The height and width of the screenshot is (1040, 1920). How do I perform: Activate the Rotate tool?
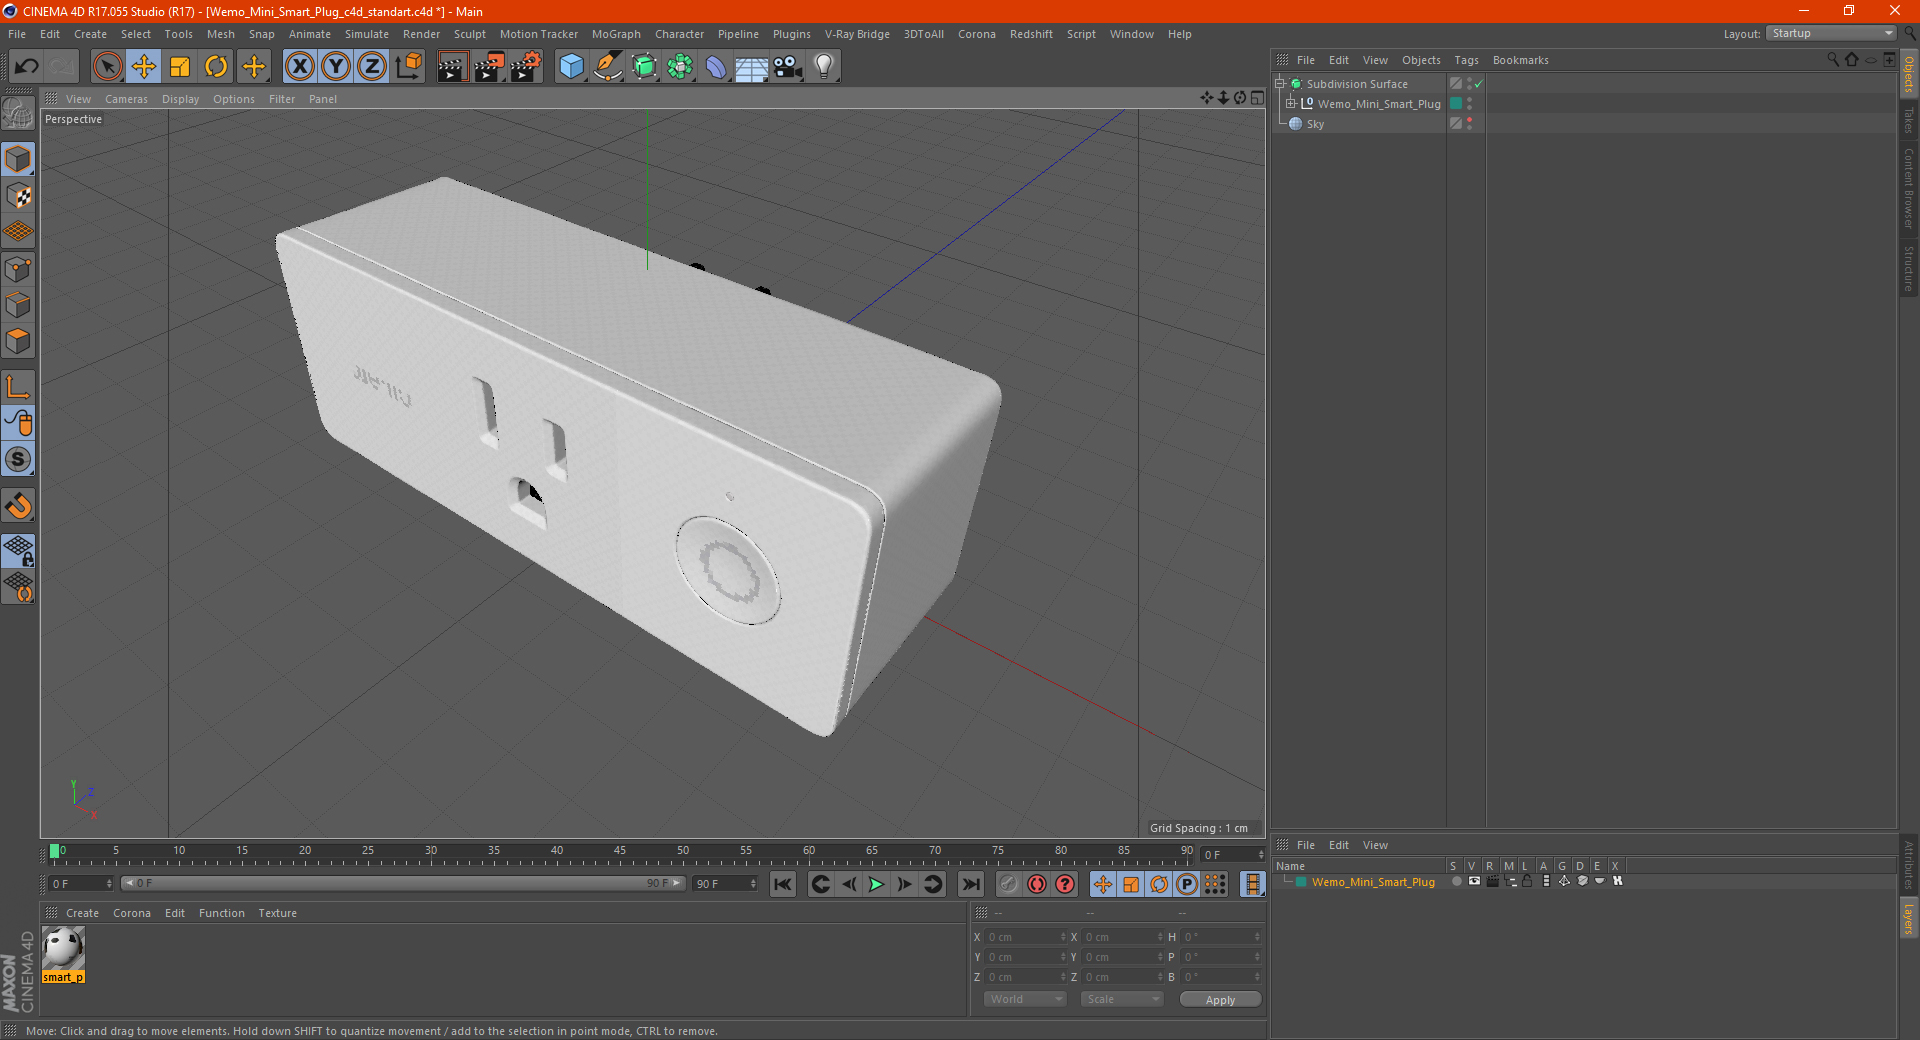point(216,67)
